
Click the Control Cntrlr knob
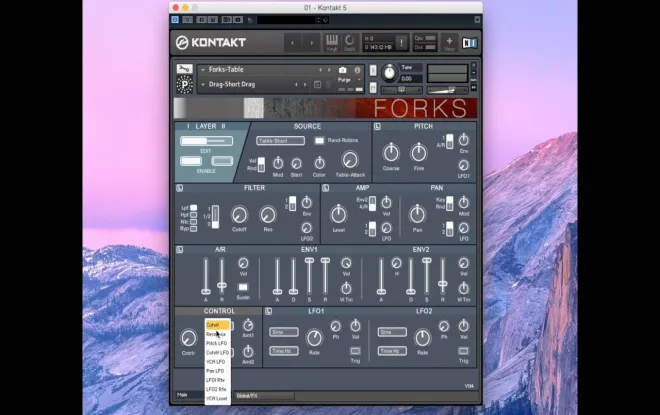pos(188,338)
